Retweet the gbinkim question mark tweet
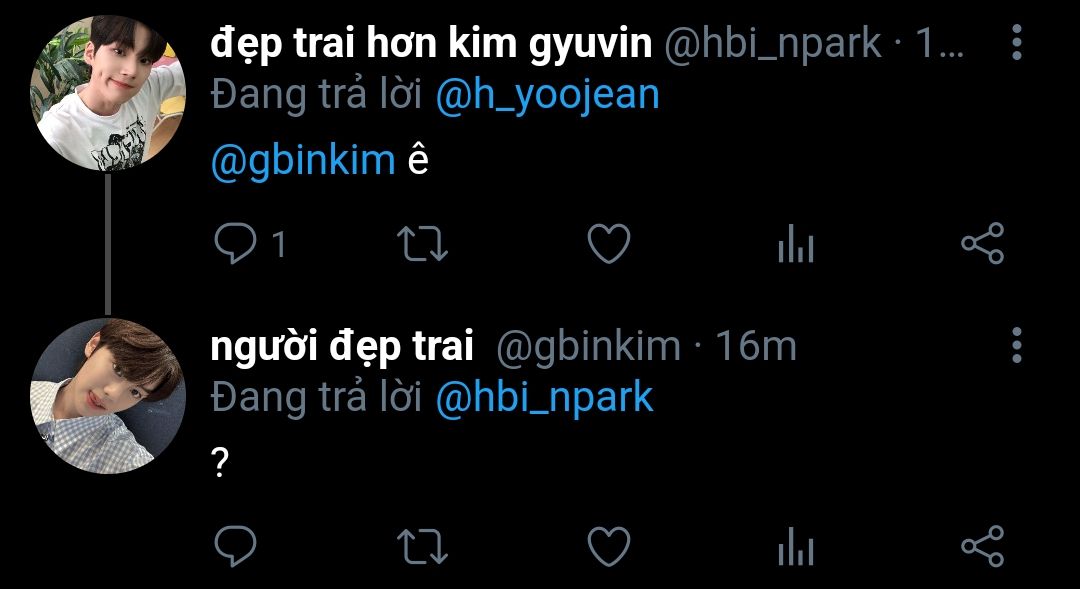This screenshot has width=1080, height=589. (x=423, y=546)
